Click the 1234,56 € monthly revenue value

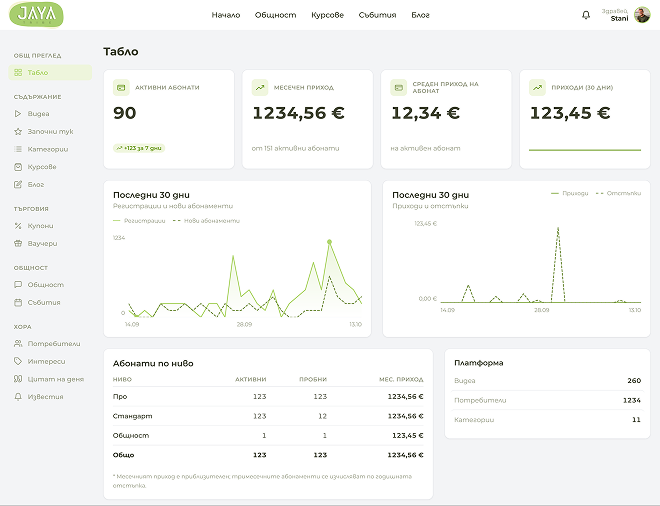click(x=298, y=113)
